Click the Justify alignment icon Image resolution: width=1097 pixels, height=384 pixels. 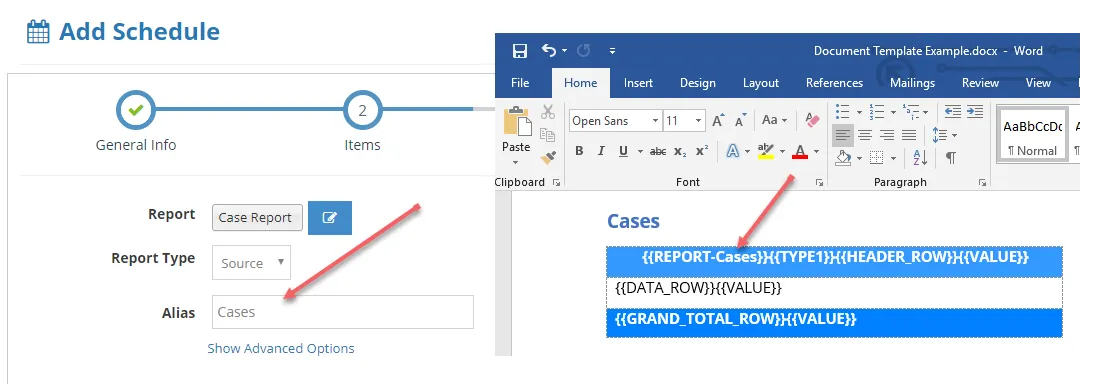(909, 135)
